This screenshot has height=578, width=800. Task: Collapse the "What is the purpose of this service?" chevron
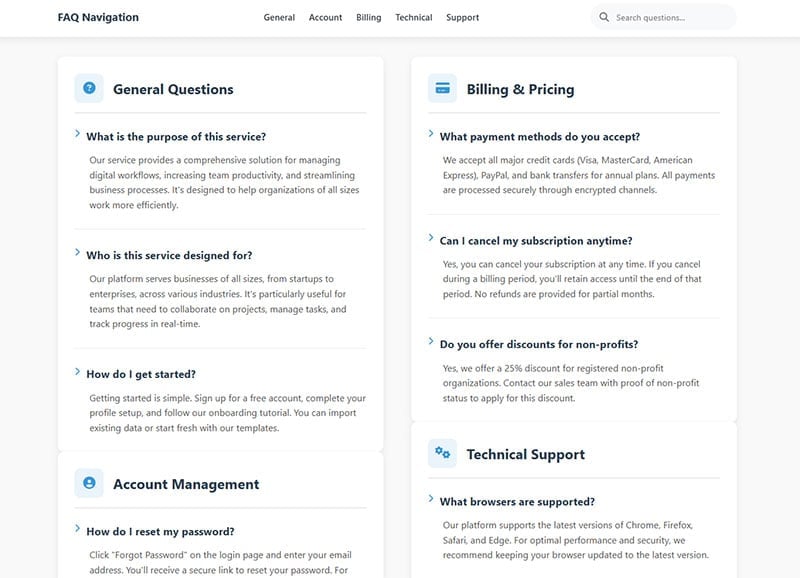[78, 134]
